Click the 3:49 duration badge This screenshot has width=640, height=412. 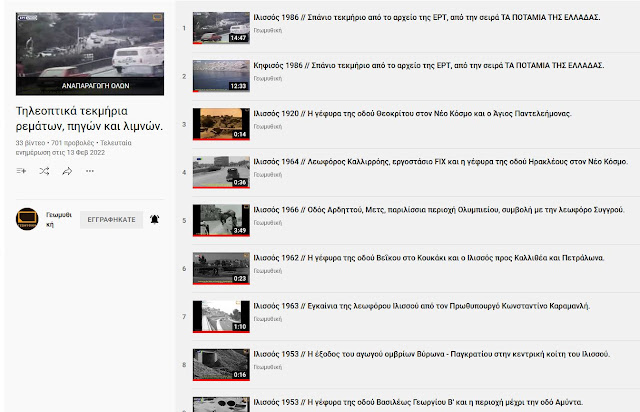click(x=240, y=231)
